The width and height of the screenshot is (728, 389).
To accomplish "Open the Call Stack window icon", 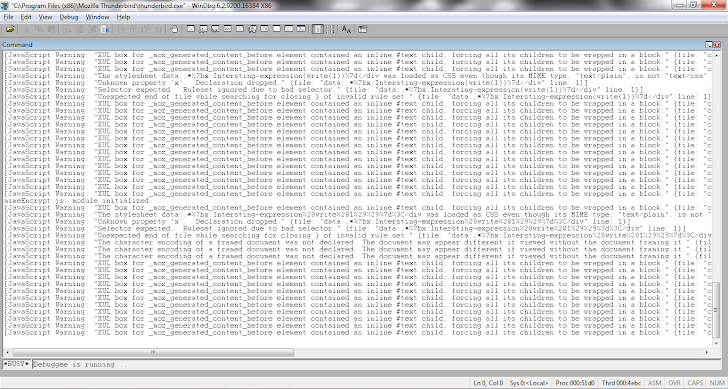I will click(x=252, y=29).
